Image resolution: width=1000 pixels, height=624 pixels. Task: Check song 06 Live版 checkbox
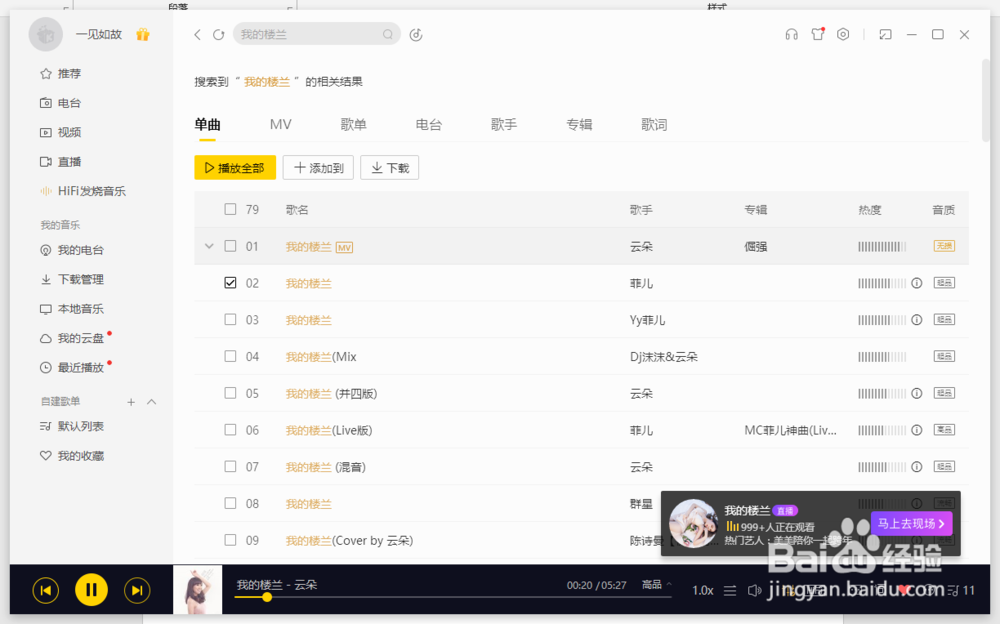pyautogui.click(x=230, y=429)
